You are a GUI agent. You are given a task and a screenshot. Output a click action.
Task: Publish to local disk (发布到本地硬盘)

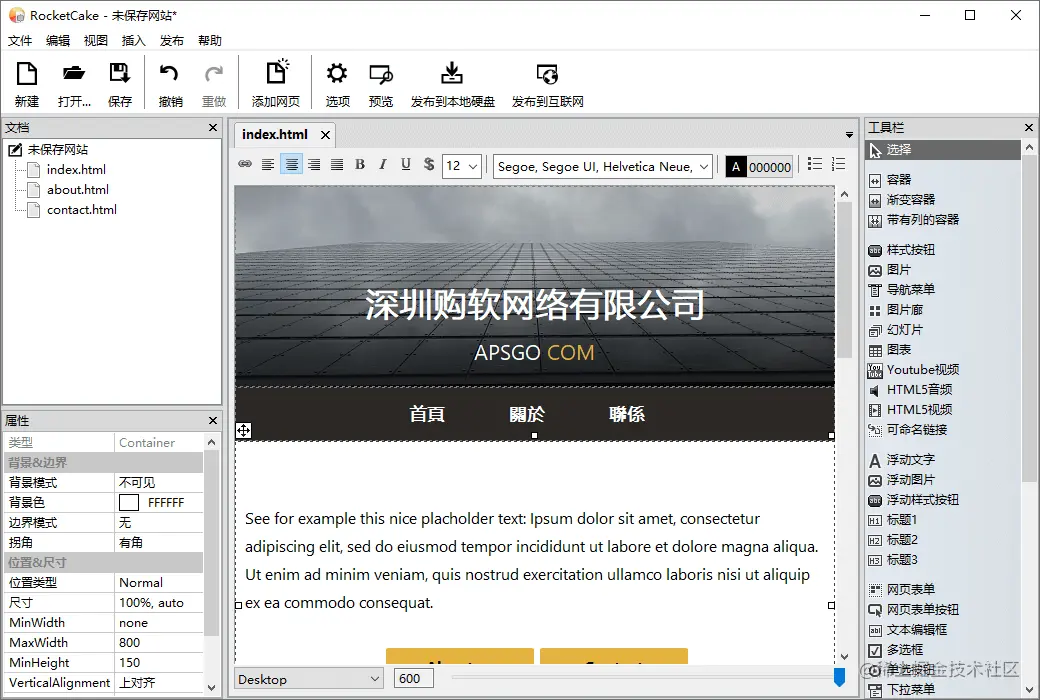[x=452, y=83]
